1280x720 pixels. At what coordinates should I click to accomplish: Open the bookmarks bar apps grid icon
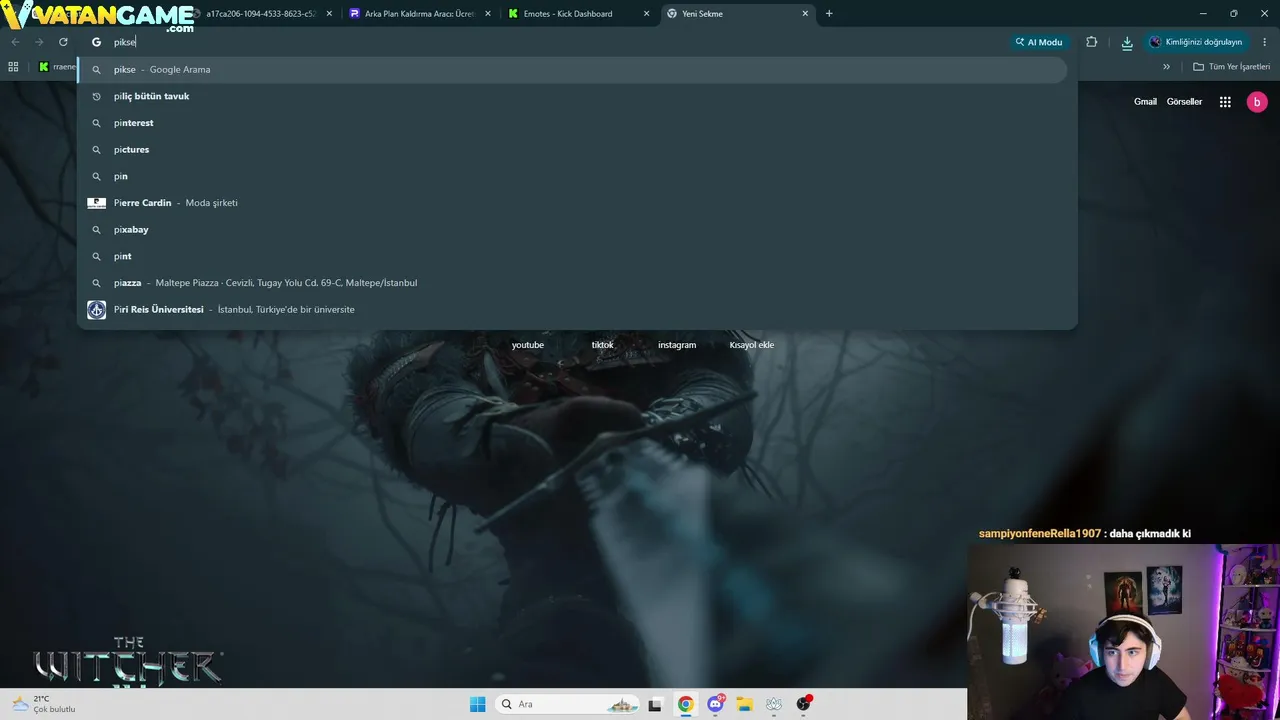click(13, 67)
